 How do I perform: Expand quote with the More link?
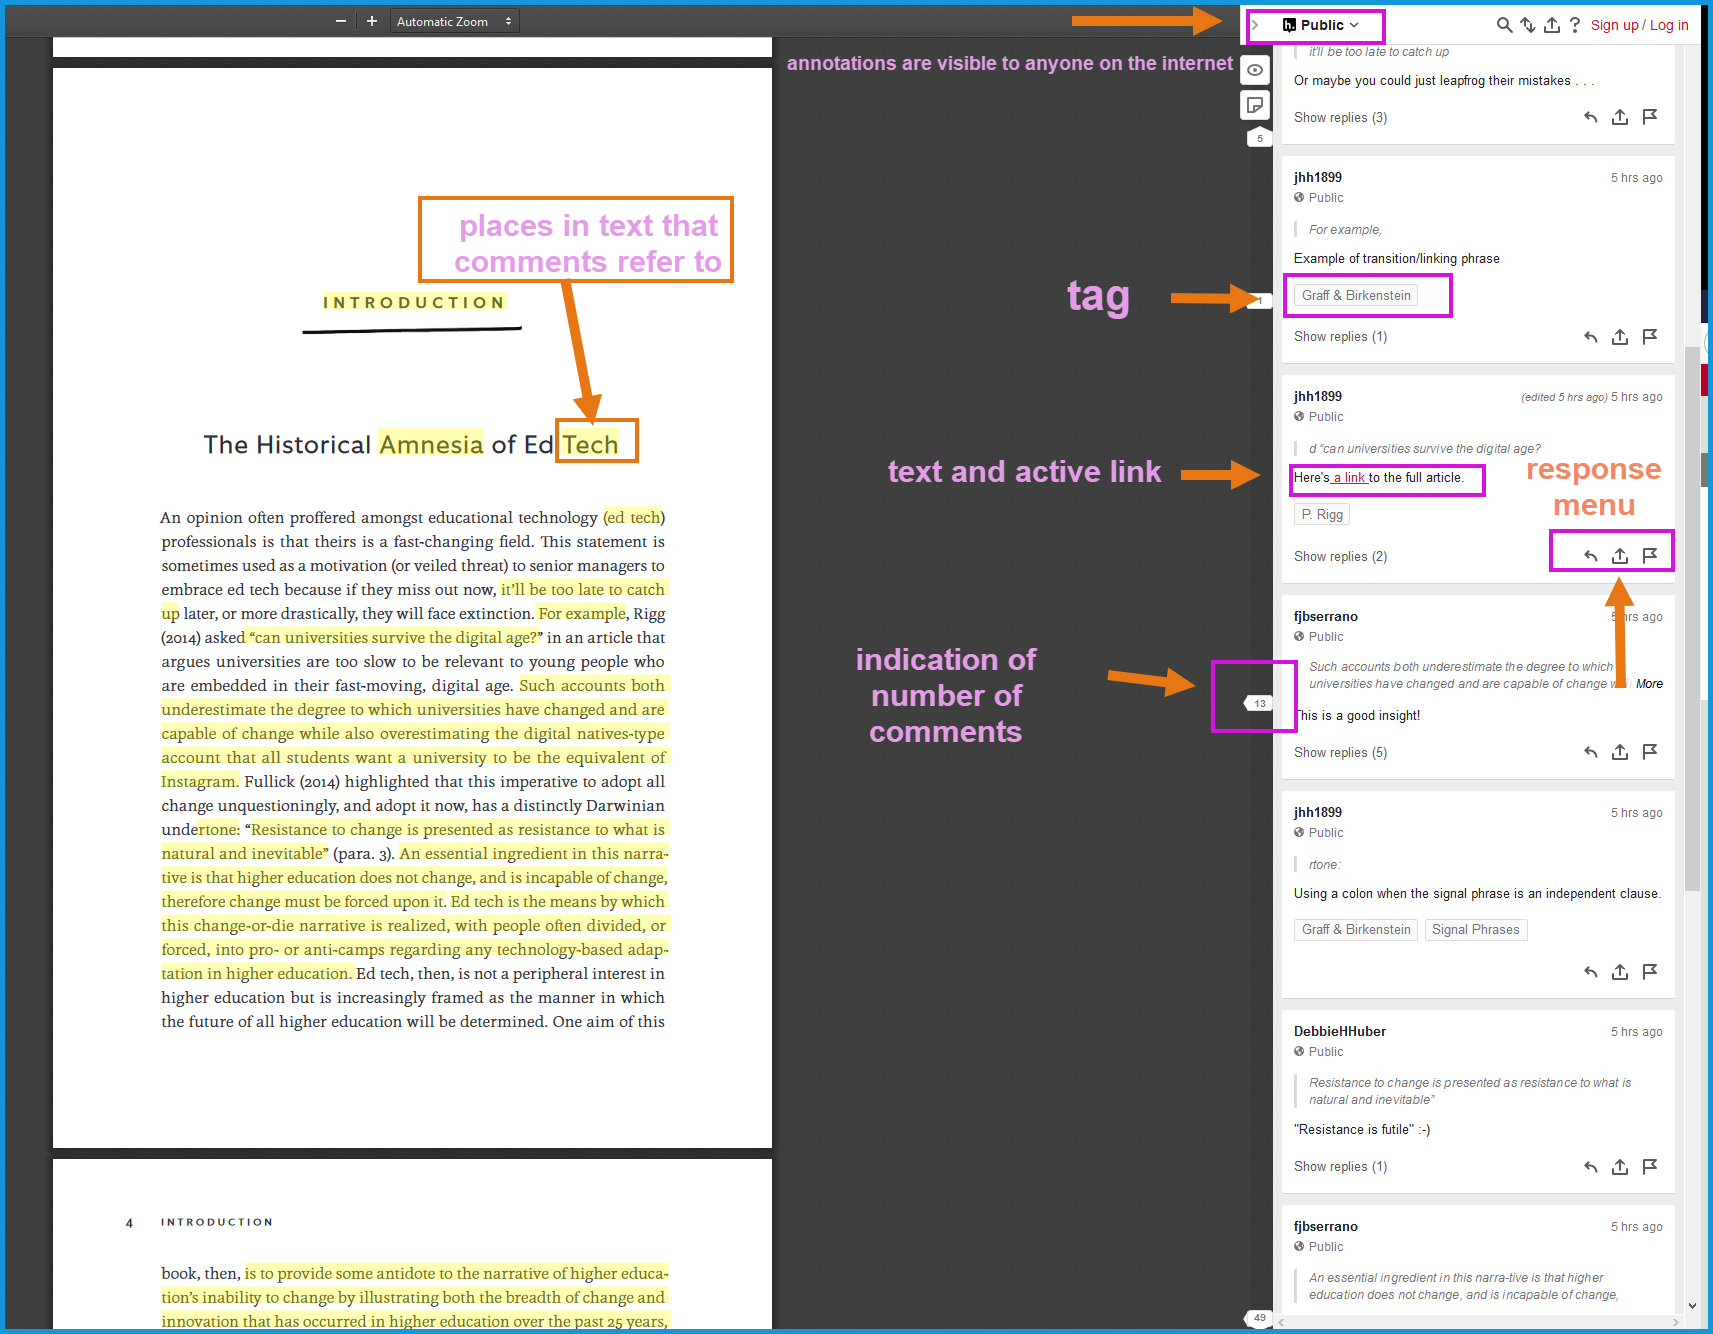[x=1649, y=684]
